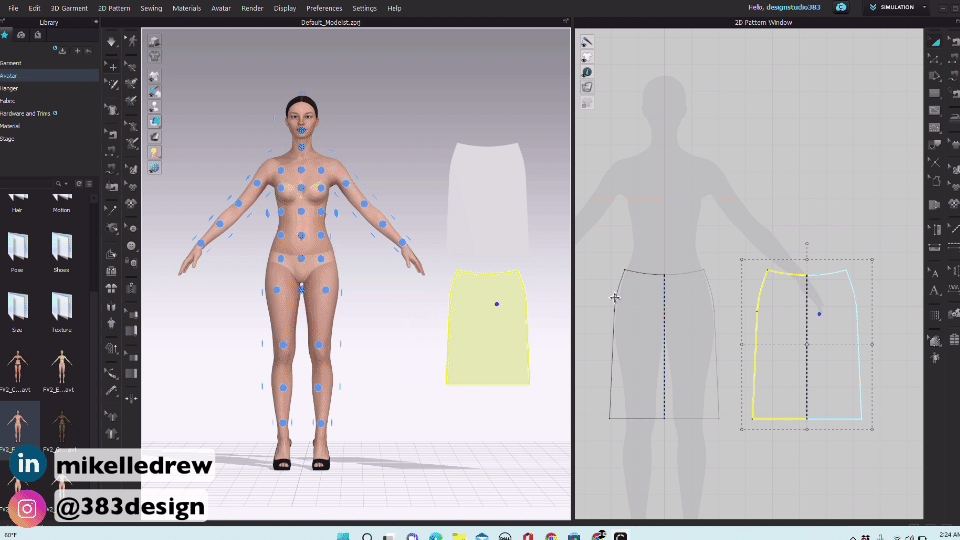Select Garment in the Library list
The width and height of the screenshot is (960, 540).
(11, 63)
